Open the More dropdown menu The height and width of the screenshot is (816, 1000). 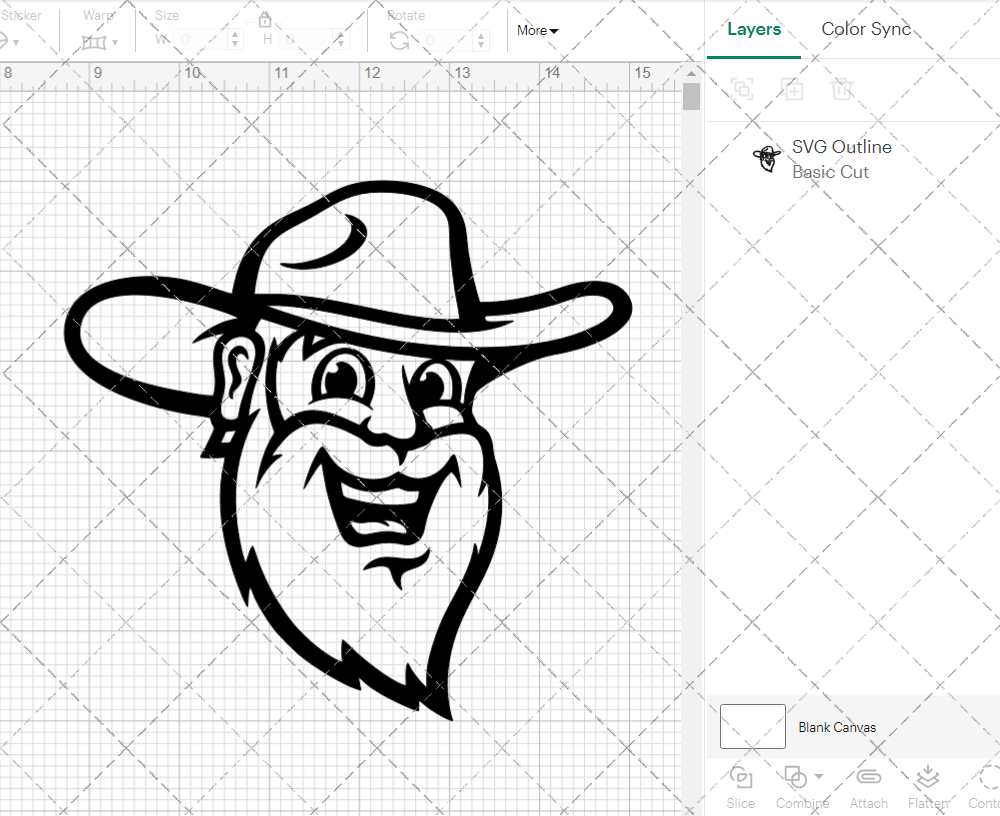pyautogui.click(x=537, y=31)
